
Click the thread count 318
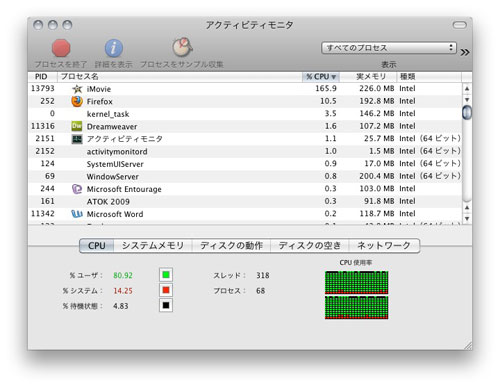tap(263, 275)
